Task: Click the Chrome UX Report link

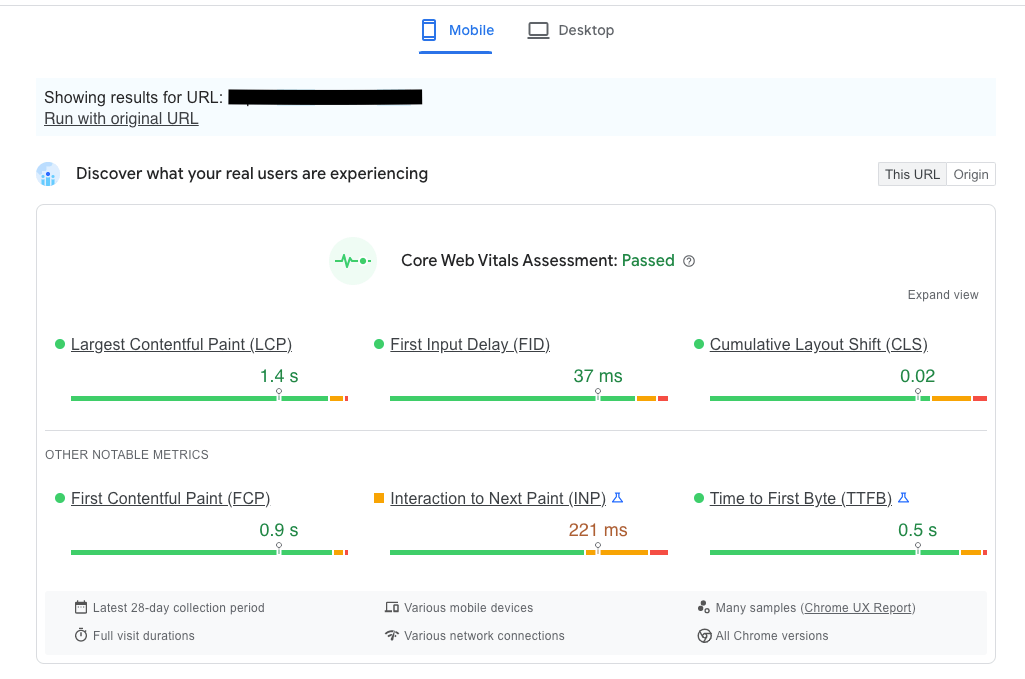Action: (x=858, y=608)
